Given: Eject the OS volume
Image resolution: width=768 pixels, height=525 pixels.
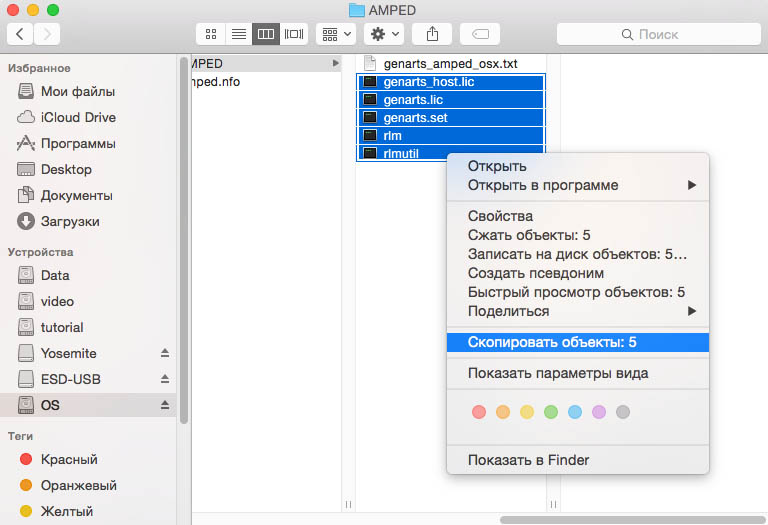Looking at the screenshot, I should coord(165,405).
